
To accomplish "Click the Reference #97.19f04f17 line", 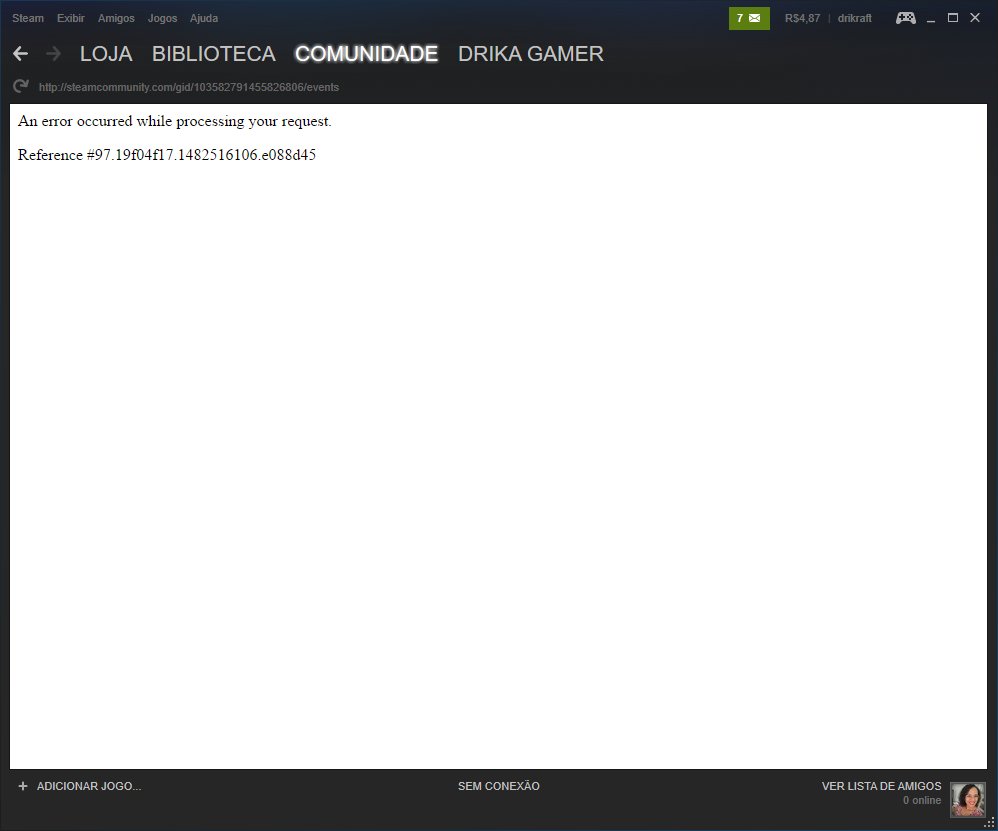I will (x=167, y=155).
